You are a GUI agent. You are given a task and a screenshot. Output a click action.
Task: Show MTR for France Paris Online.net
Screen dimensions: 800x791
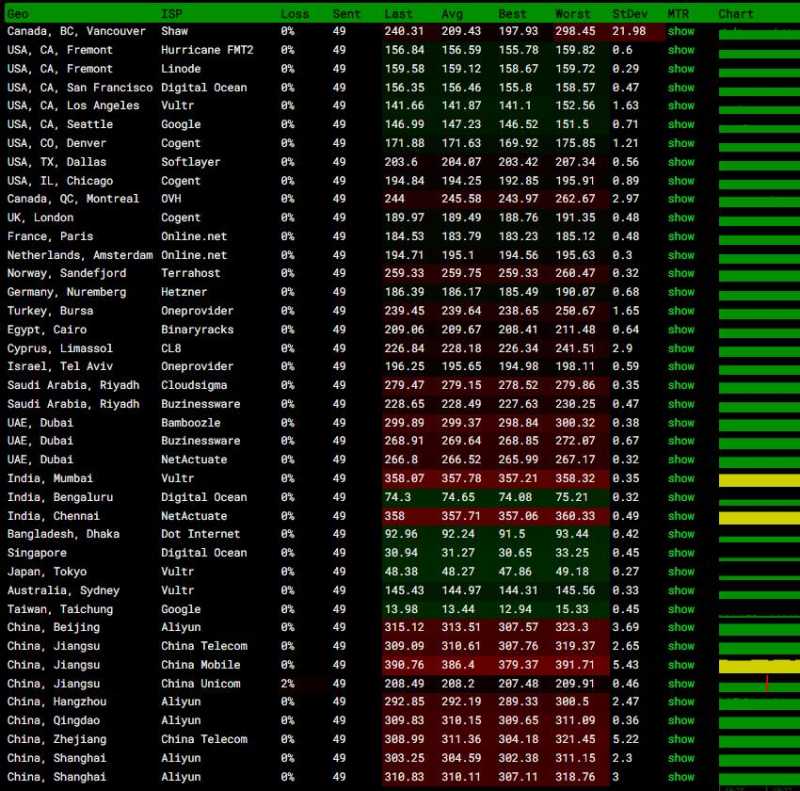(681, 236)
